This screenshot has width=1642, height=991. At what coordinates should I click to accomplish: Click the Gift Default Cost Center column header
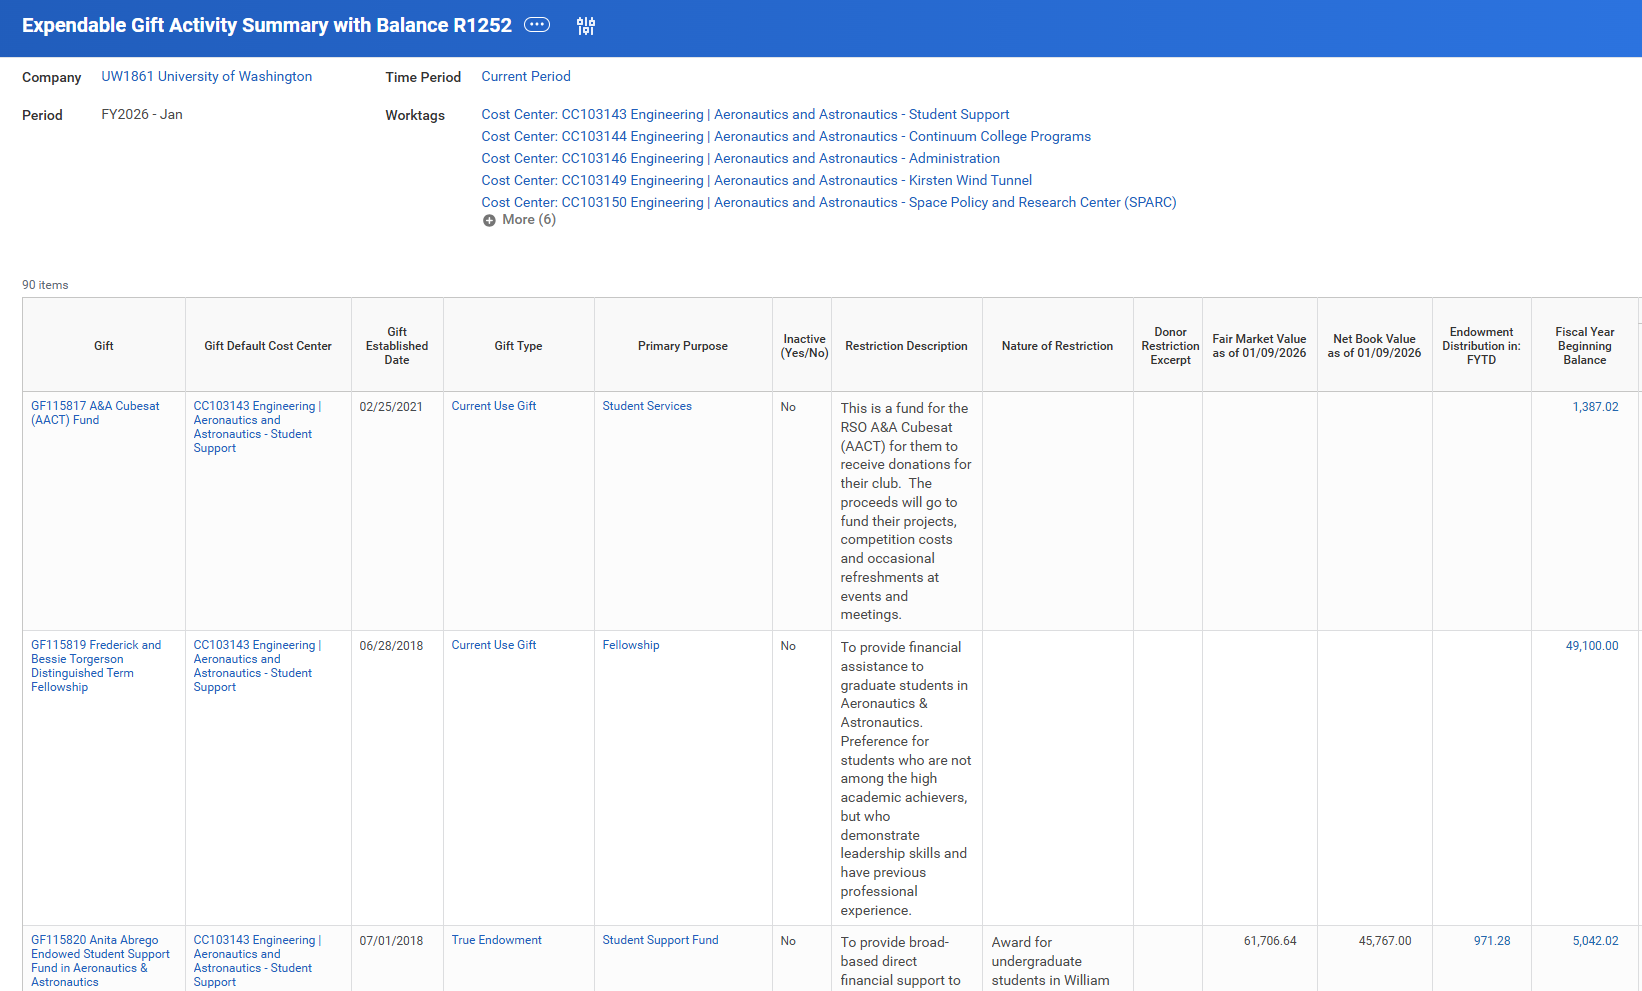(268, 346)
